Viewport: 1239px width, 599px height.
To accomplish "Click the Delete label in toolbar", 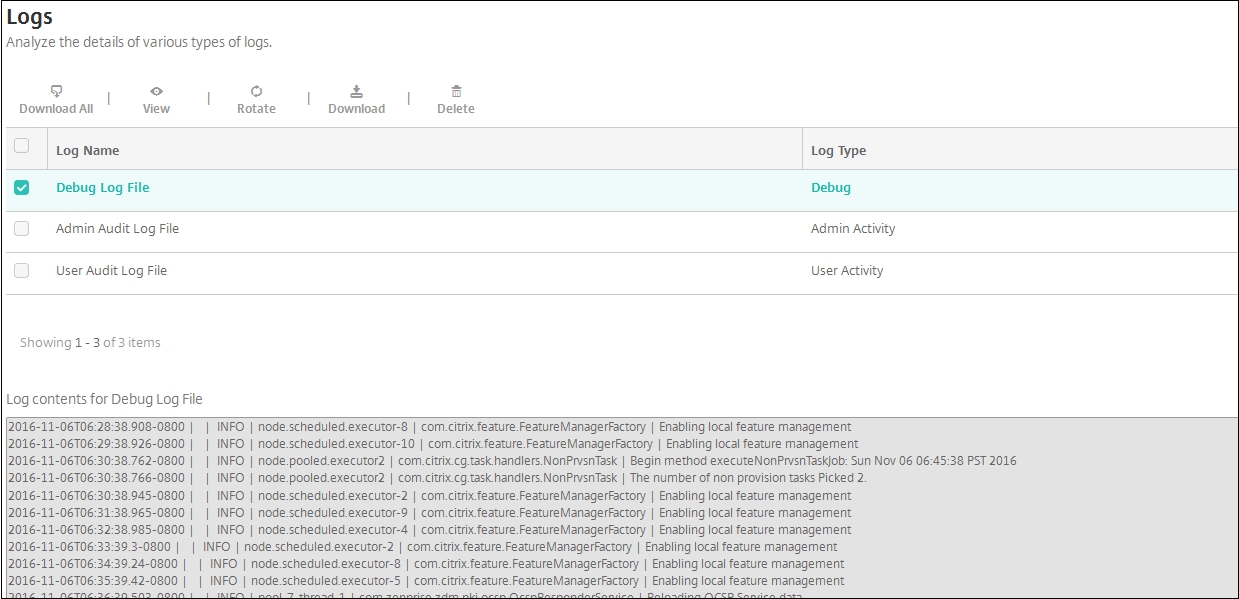I will (x=456, y=109).
